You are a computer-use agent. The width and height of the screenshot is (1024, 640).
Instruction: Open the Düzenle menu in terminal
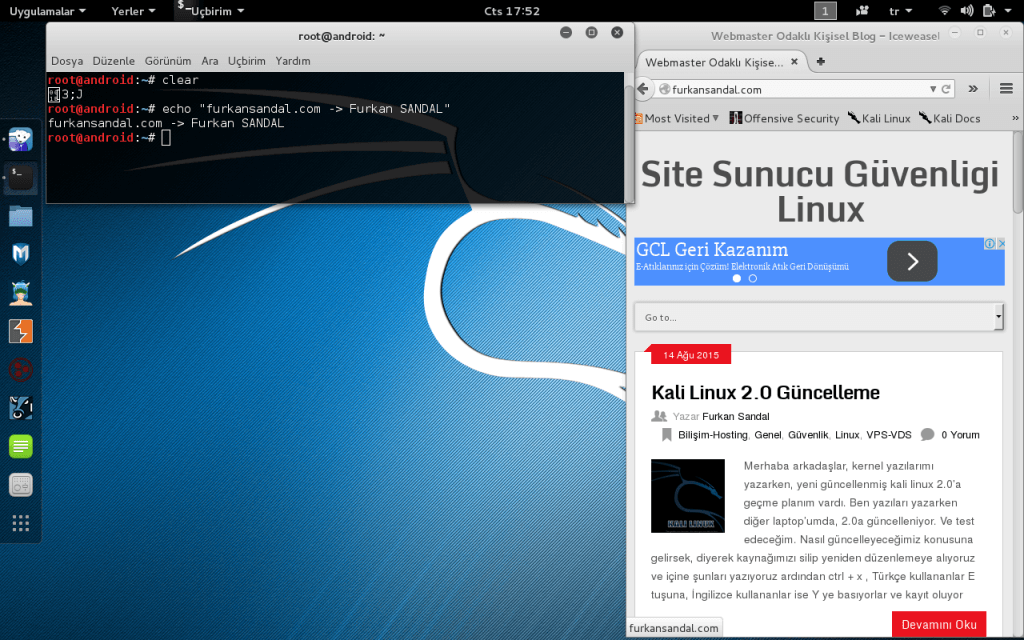[x=113, y=61]
